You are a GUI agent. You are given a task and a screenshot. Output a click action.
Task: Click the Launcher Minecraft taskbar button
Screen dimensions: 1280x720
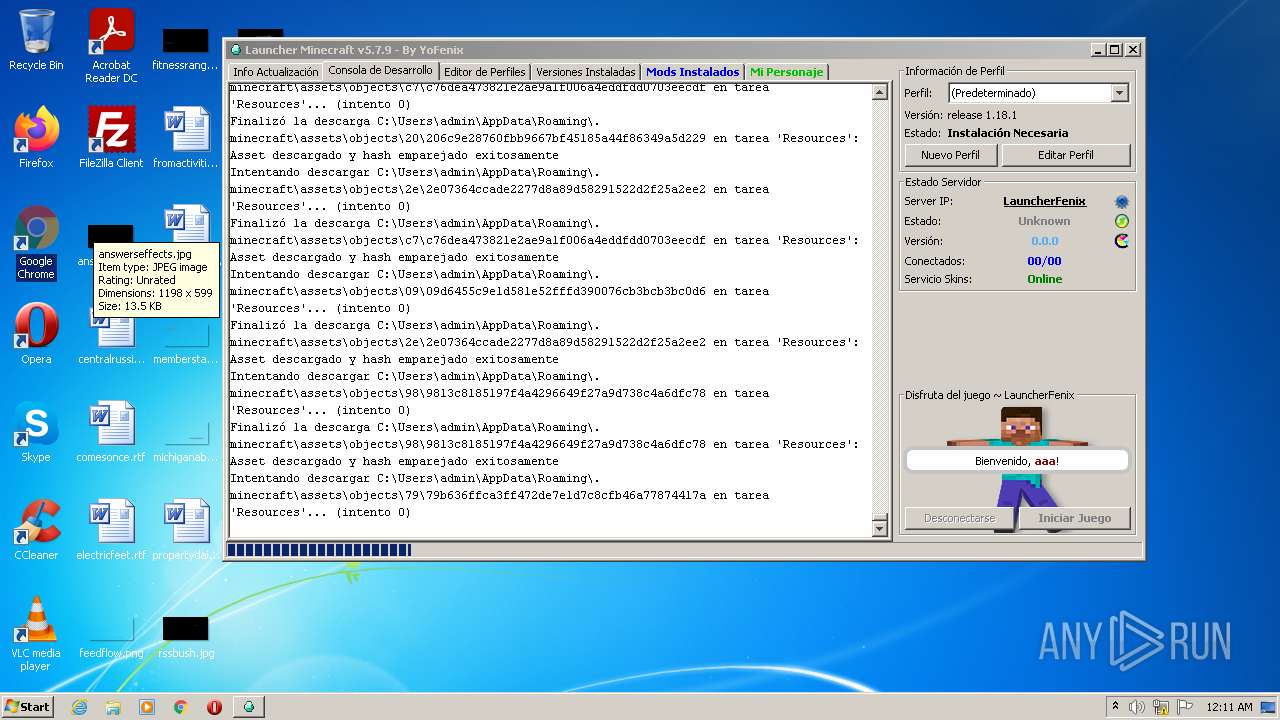coord(248,707)
